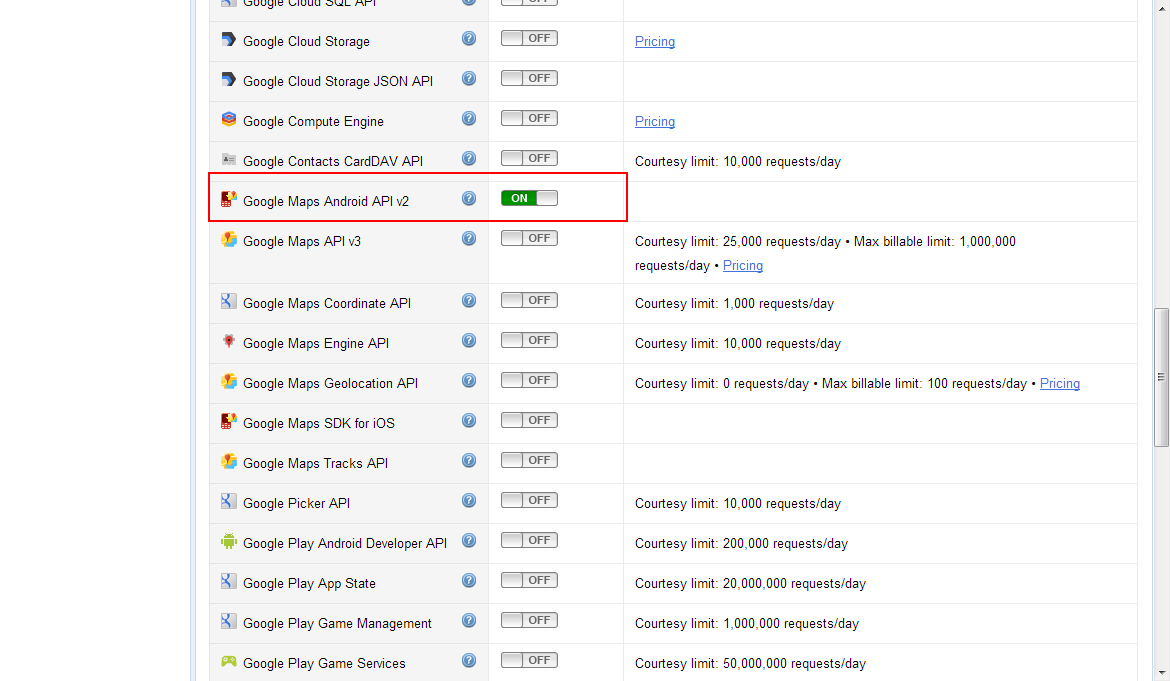Open help for Google Cloud Storage JSON API

coord(469,78)
